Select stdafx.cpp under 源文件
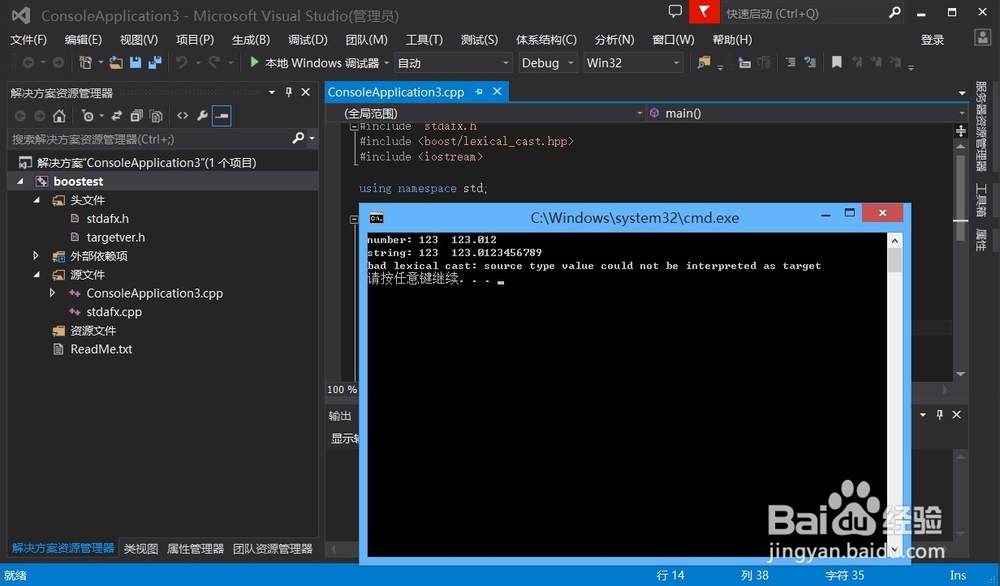Image resolution: width=1000 pixels, height=586 pixels. [x=113, y=311]
